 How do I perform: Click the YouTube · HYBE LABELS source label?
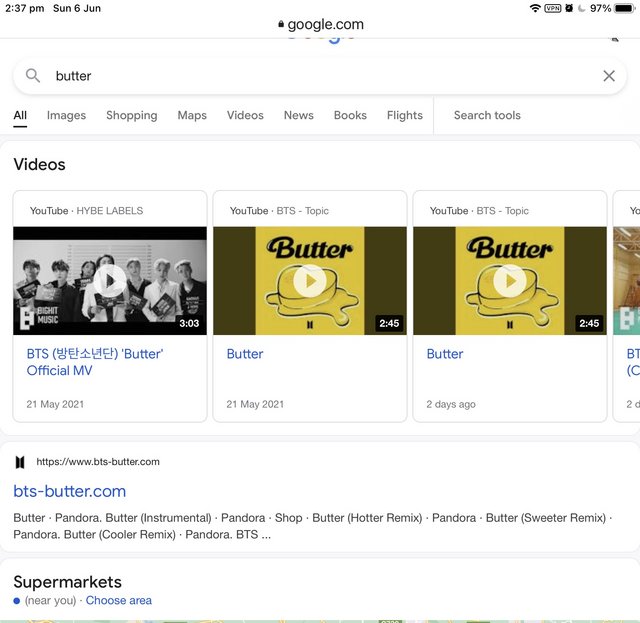[86, 211]
